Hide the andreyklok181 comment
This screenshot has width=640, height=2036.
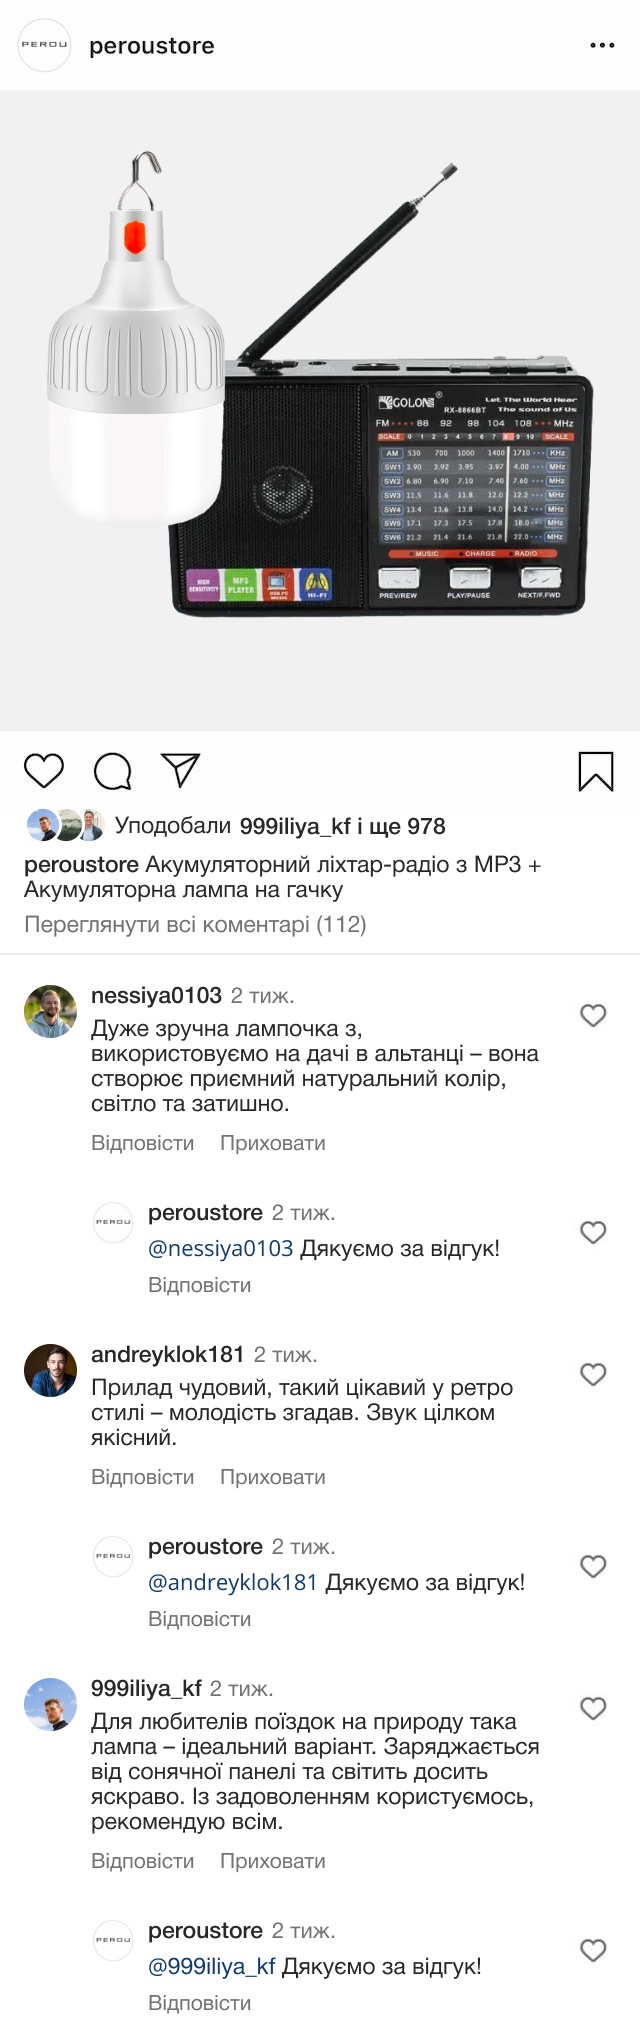tap(272, 1477)
